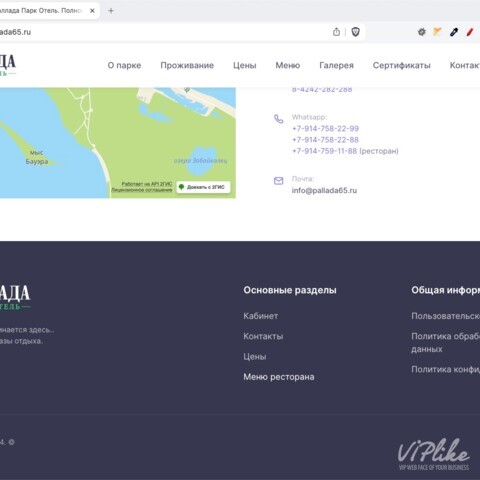Screen dimensions: 480x480
Task: Go to Цены in top navigation
Action: pyautogui.click(x=245, y=65)
